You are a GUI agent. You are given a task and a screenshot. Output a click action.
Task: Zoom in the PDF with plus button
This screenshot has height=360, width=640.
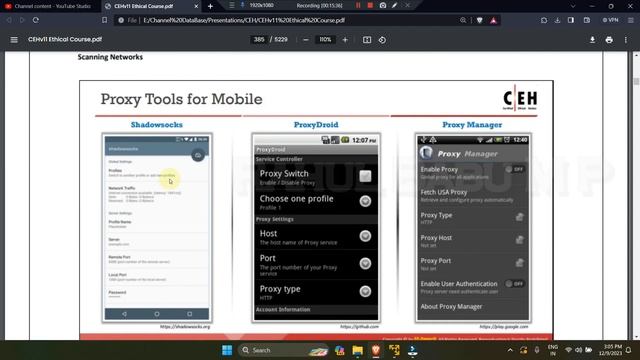[345, 40]
